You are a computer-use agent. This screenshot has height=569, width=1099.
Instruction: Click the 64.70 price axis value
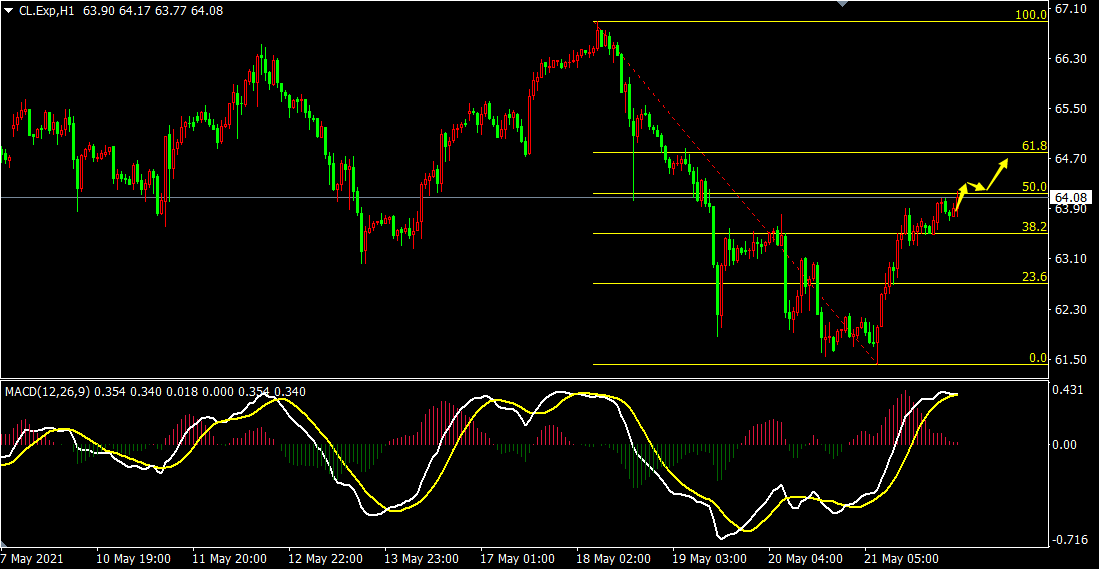[x=1070, y=159]
